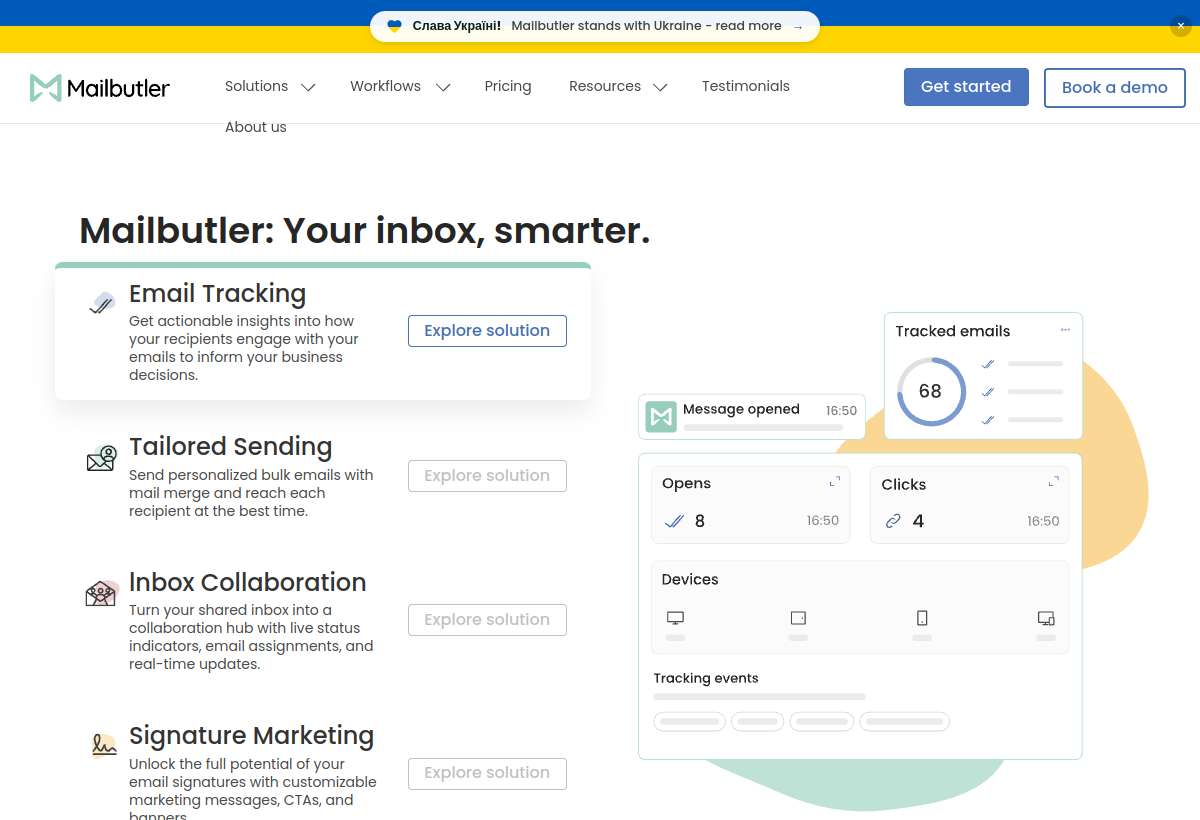Click the first check in Tracked emails
This screenshot has width=1200, height=820.
point(988,364)
